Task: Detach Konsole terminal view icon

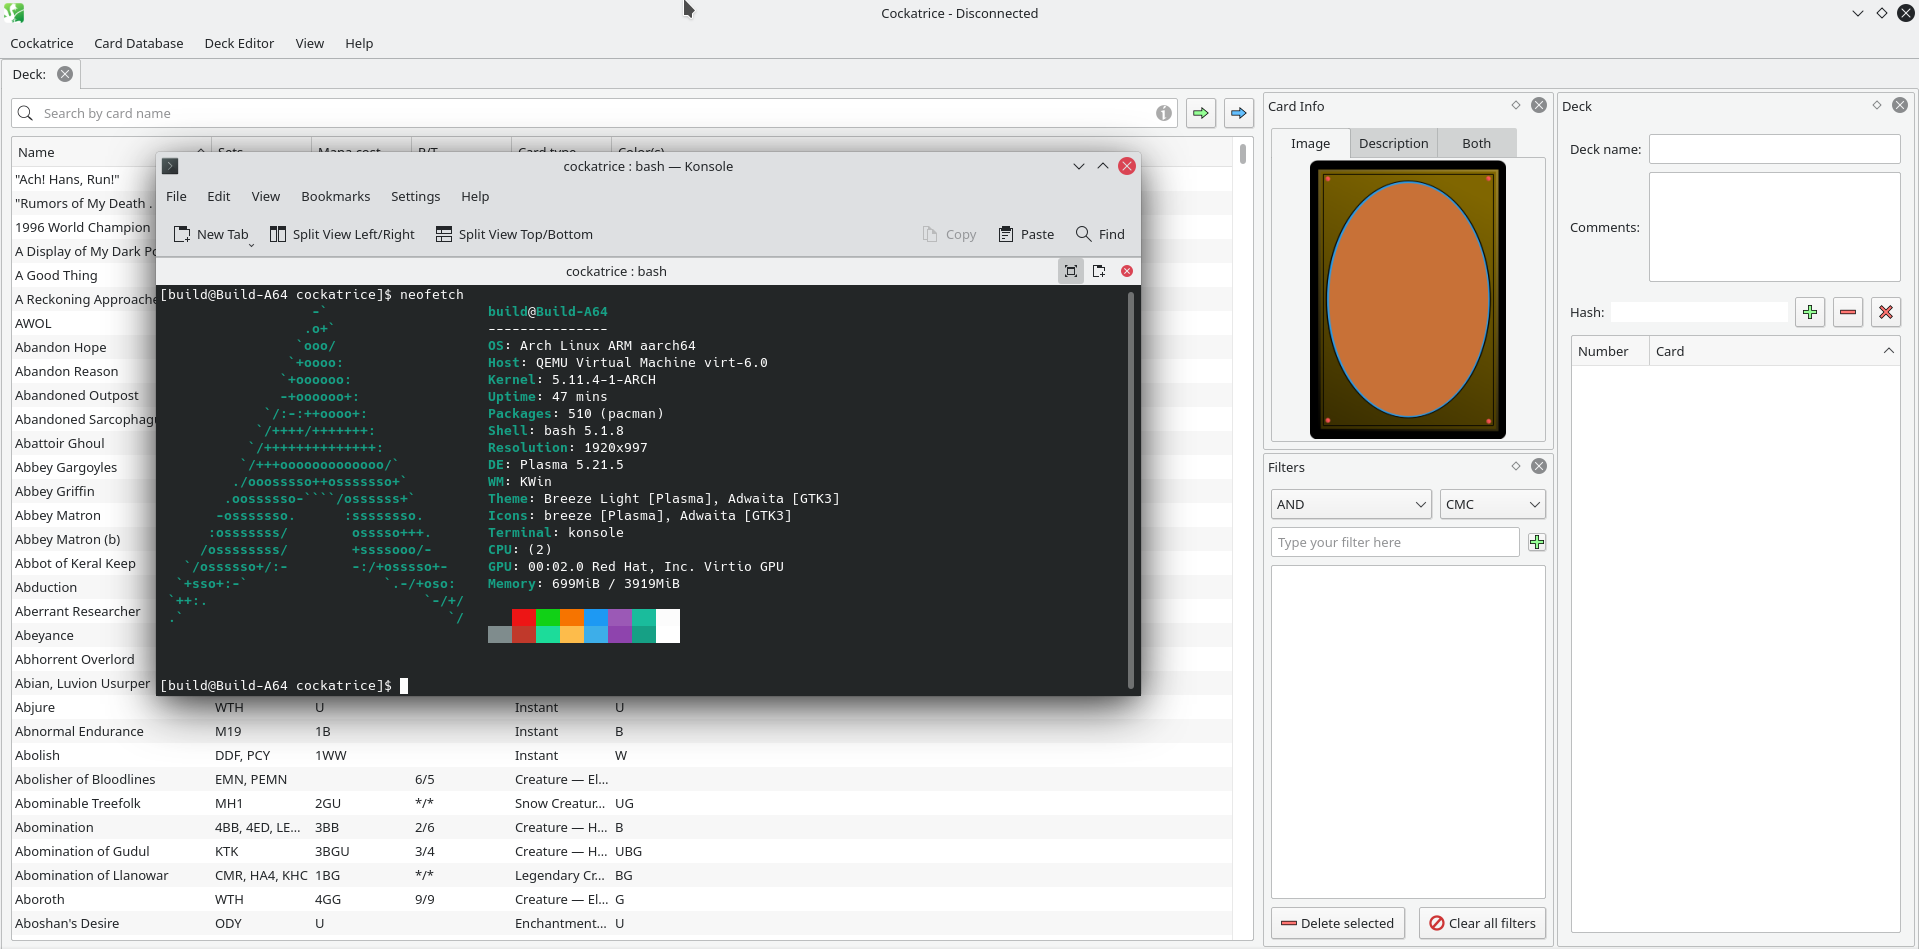Action: [x=1099, y=271]
